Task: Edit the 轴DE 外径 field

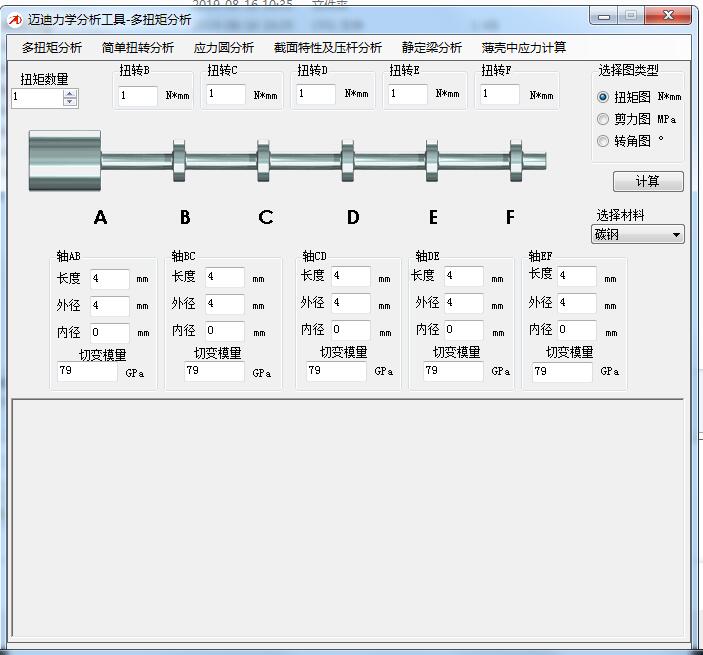Action: tap(464, 304)
